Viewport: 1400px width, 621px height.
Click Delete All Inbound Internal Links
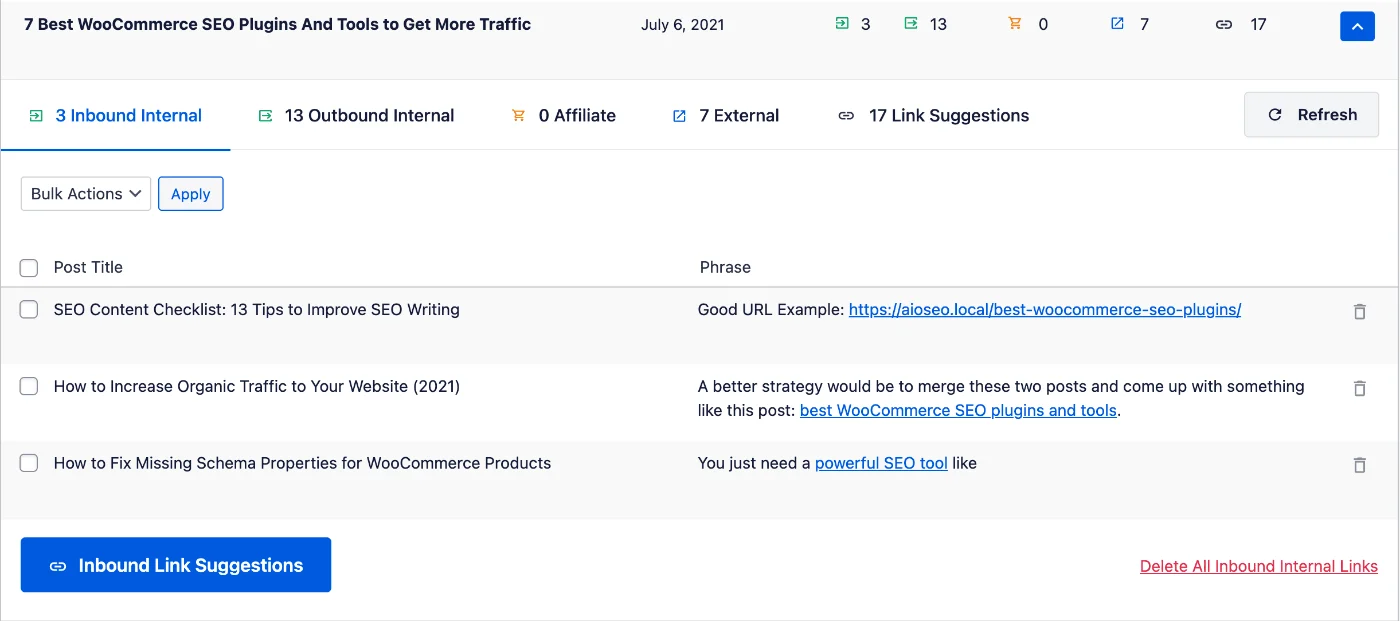pyautogui.click(x=1259, y=566)
